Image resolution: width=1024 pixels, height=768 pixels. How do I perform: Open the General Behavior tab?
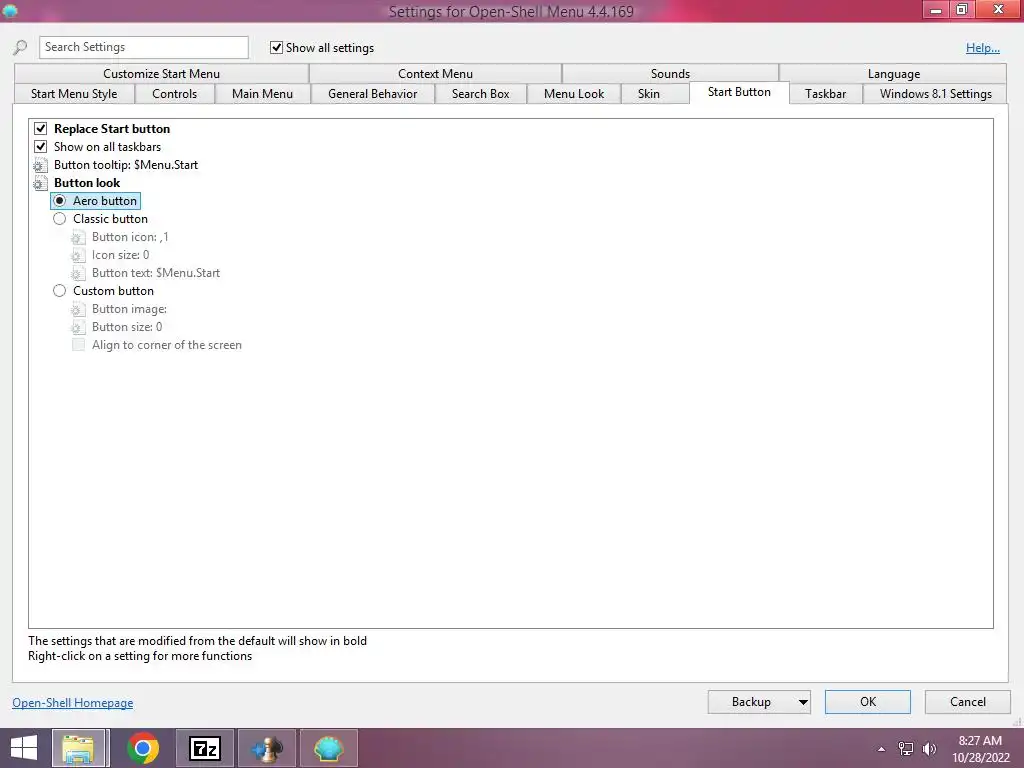click(372, 94)
